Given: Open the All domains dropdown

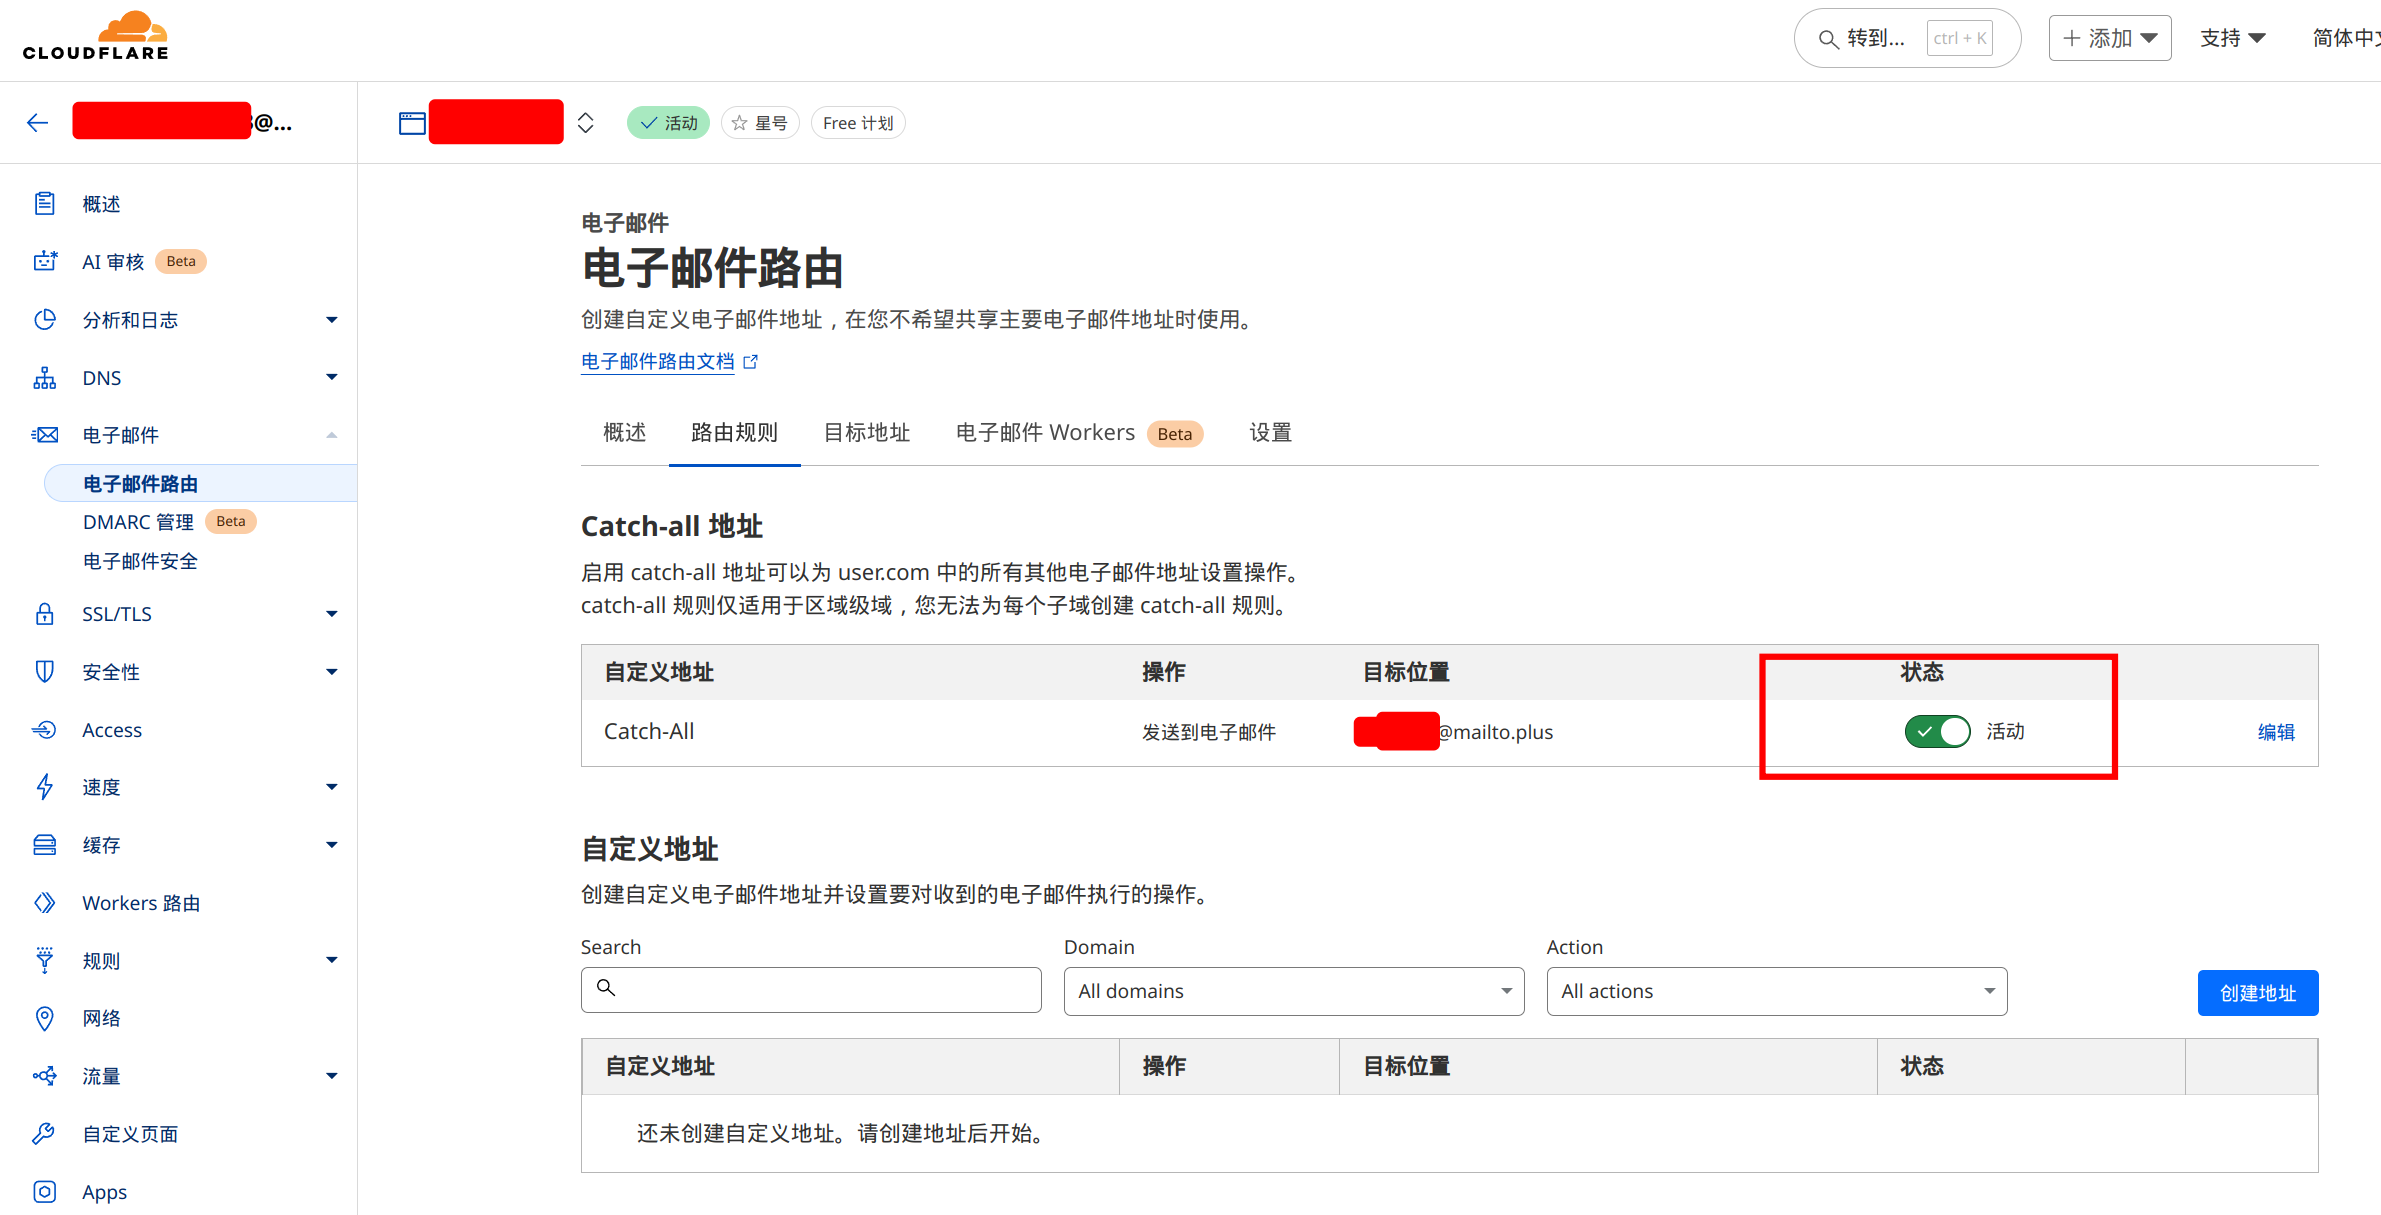Looking at the screenshot, I should 1293,991.
